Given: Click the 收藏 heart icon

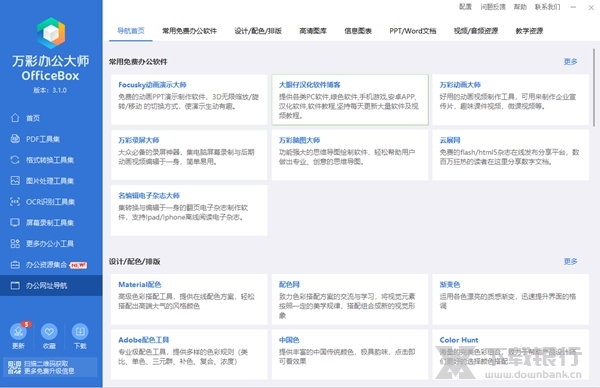Looking at the screenshot, I should click(49, 332).
